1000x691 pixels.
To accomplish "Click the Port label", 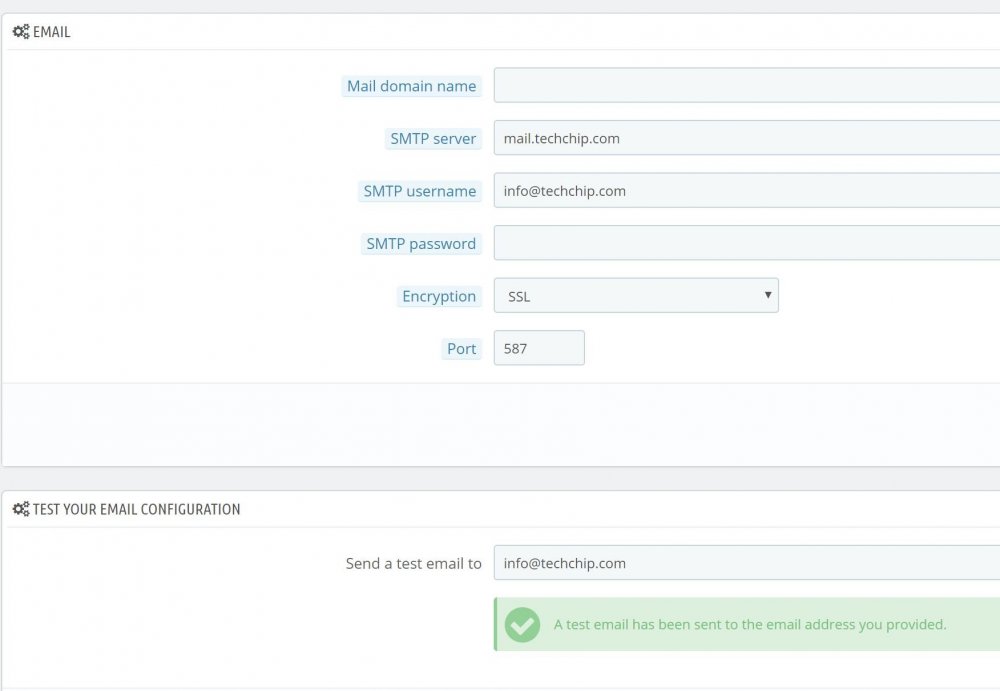I will 461,349.
